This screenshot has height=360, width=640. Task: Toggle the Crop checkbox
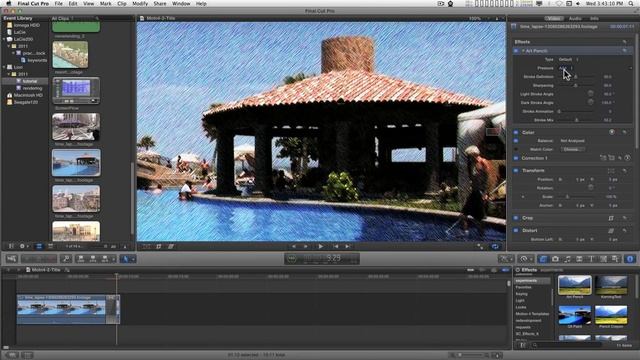[516, 218]
